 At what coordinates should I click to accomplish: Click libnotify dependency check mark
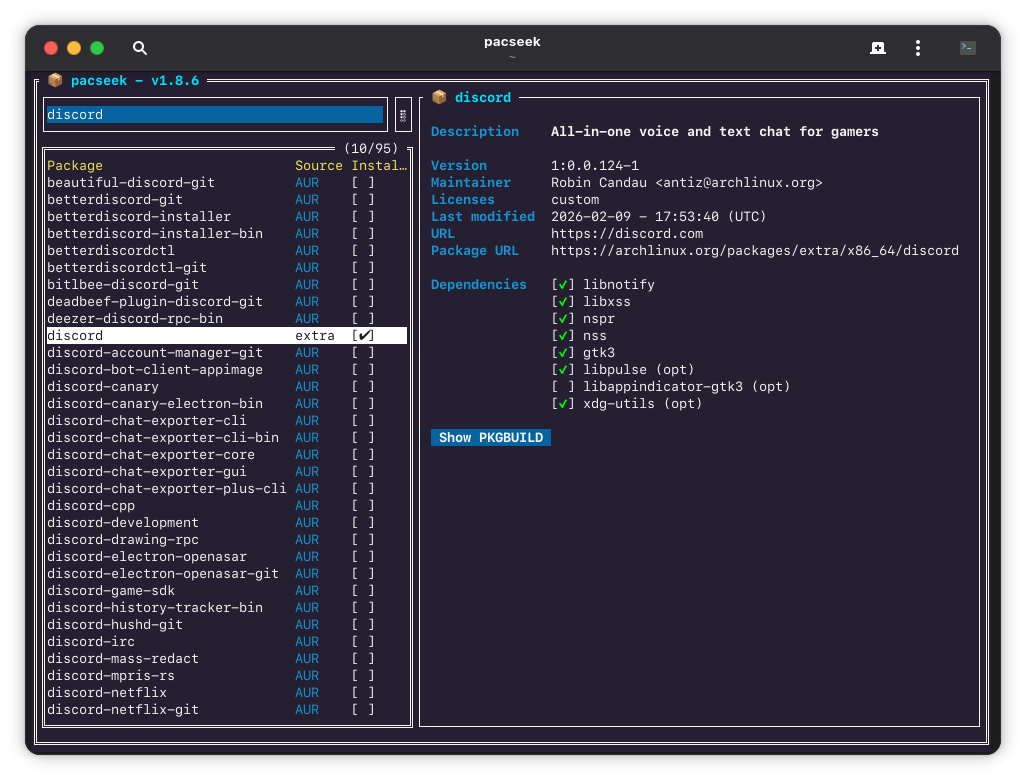point(563,285)
